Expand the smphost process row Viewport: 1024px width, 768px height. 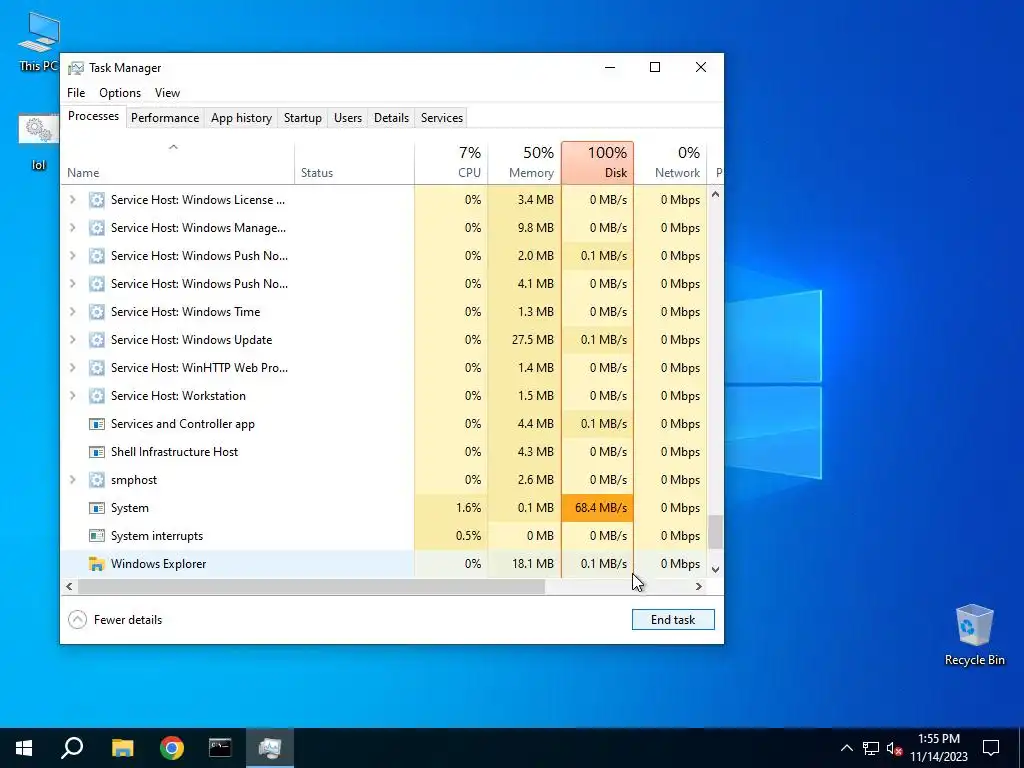(x=72, y=479)
